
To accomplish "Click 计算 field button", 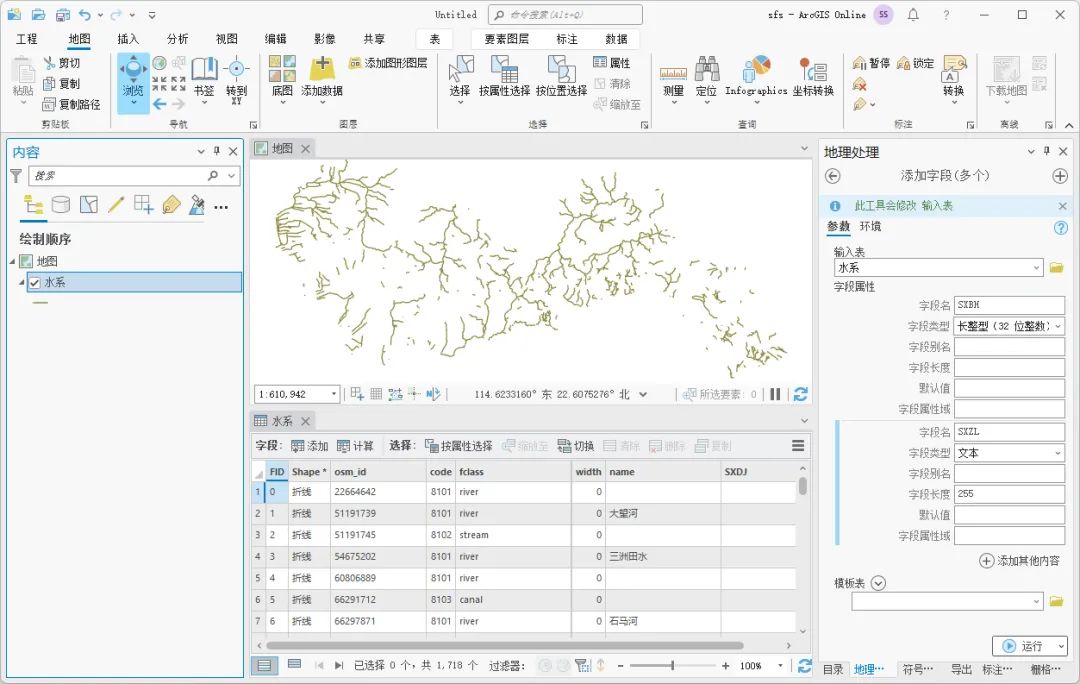I will [355, 446].
